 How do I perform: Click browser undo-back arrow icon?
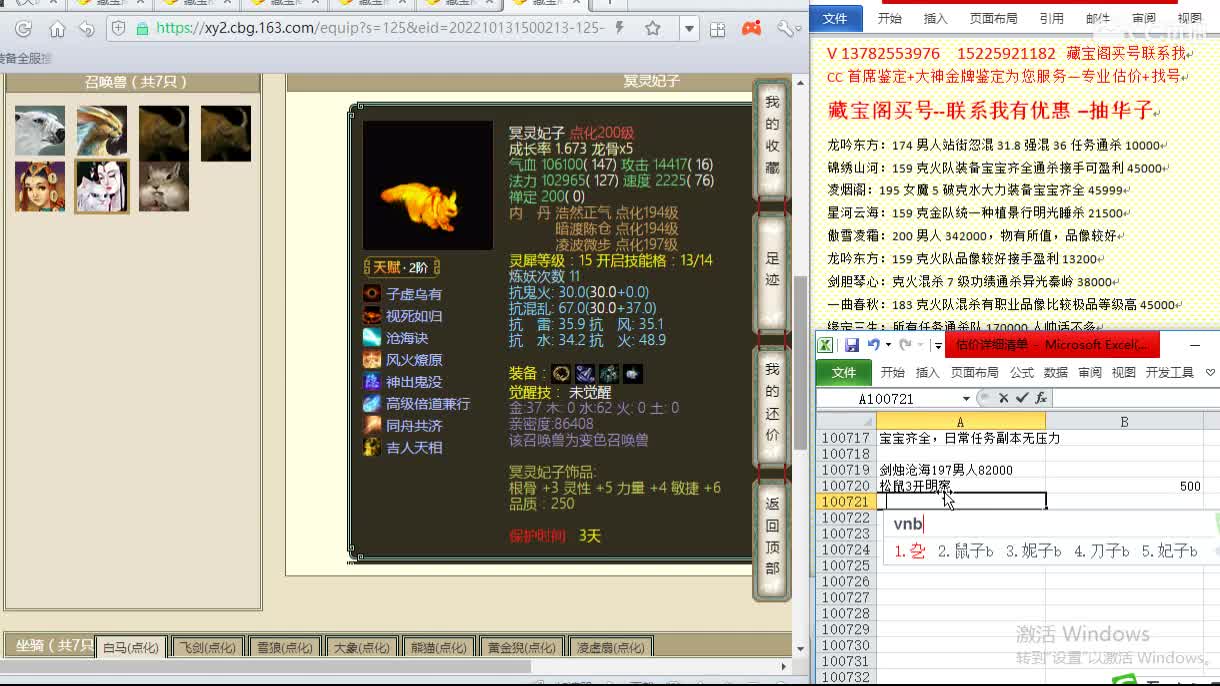click(87, 29)
